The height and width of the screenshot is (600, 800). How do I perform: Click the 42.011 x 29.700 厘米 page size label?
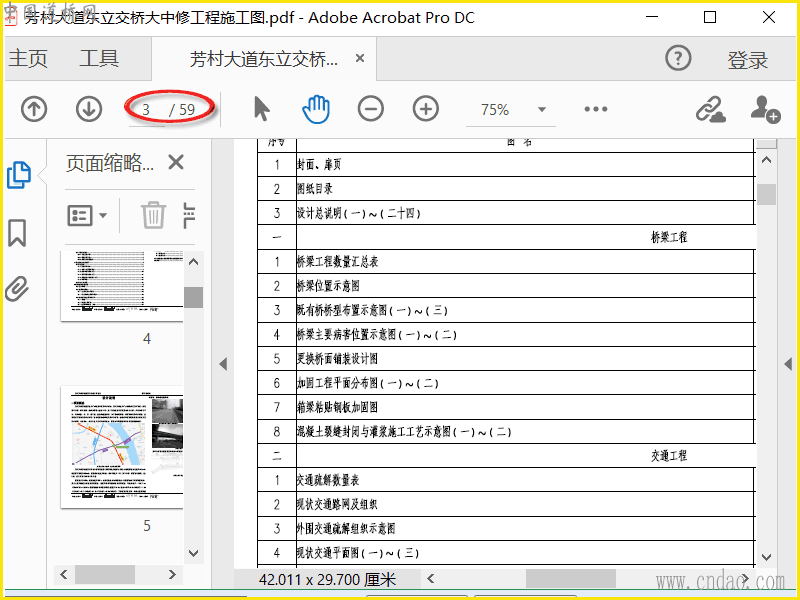pos(327,580)
